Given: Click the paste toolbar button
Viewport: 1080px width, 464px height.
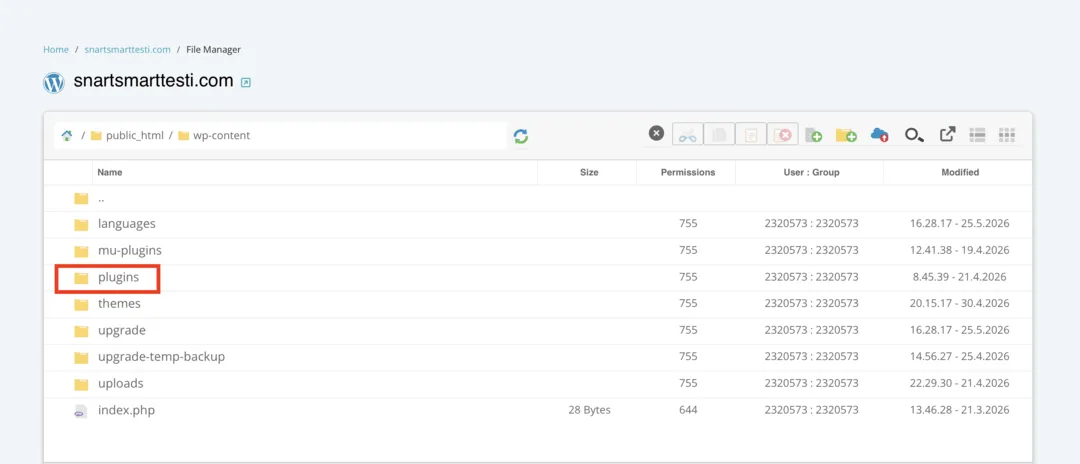Looking at the screenshot, I should (751, 135).
